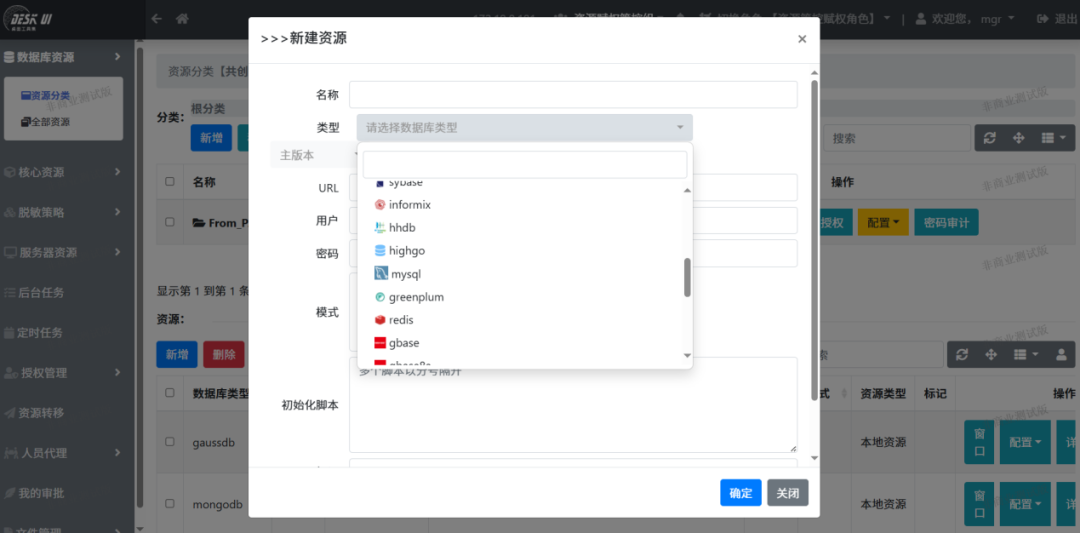The image size is (1080, 533).
Task: Click the database type list scrollbar thumb
Action: pos(687,278)
